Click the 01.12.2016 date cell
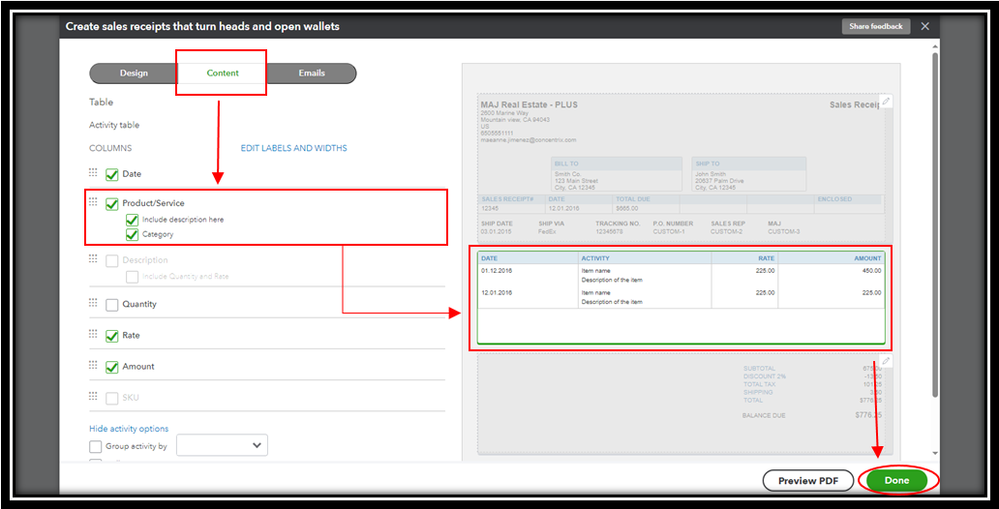The height and width of the screenshot is (509, 999). tap(496, 271)
